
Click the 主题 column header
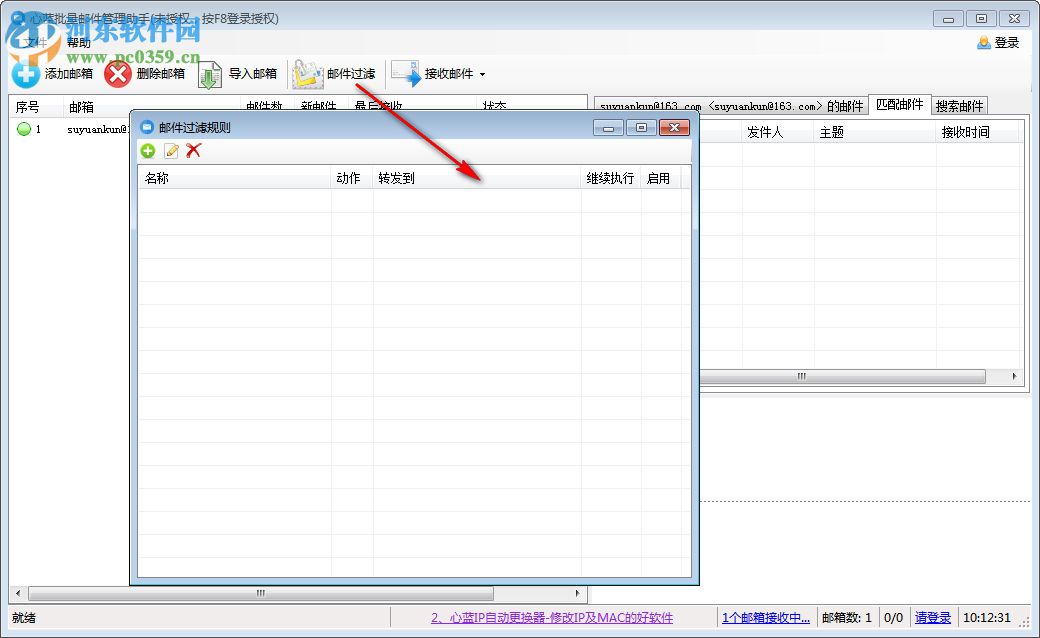[x=874, y=132]
